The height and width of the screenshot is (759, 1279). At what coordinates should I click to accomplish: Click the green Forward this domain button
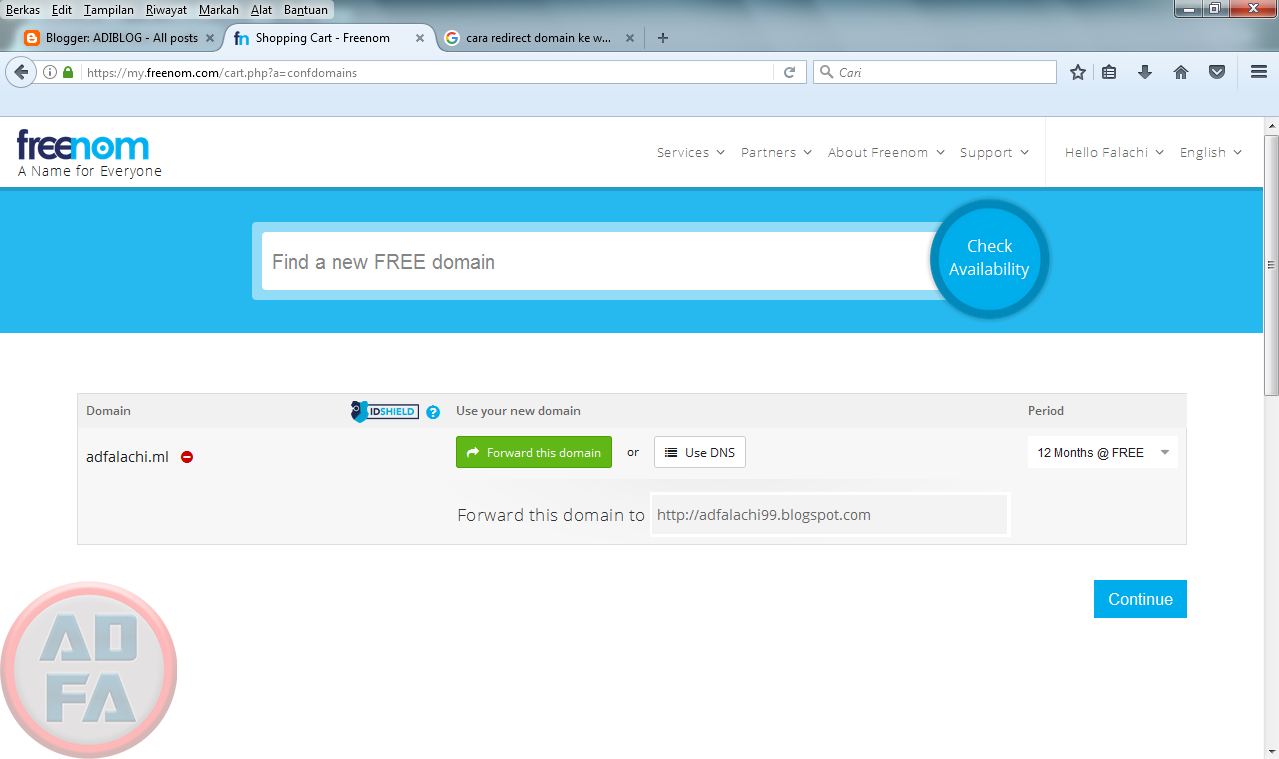[x=534, y=452]
